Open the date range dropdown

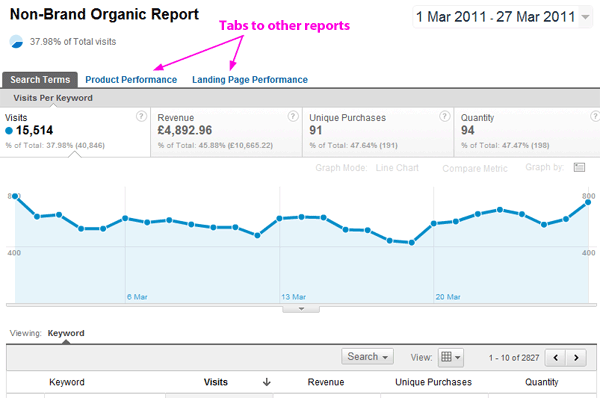502,17
